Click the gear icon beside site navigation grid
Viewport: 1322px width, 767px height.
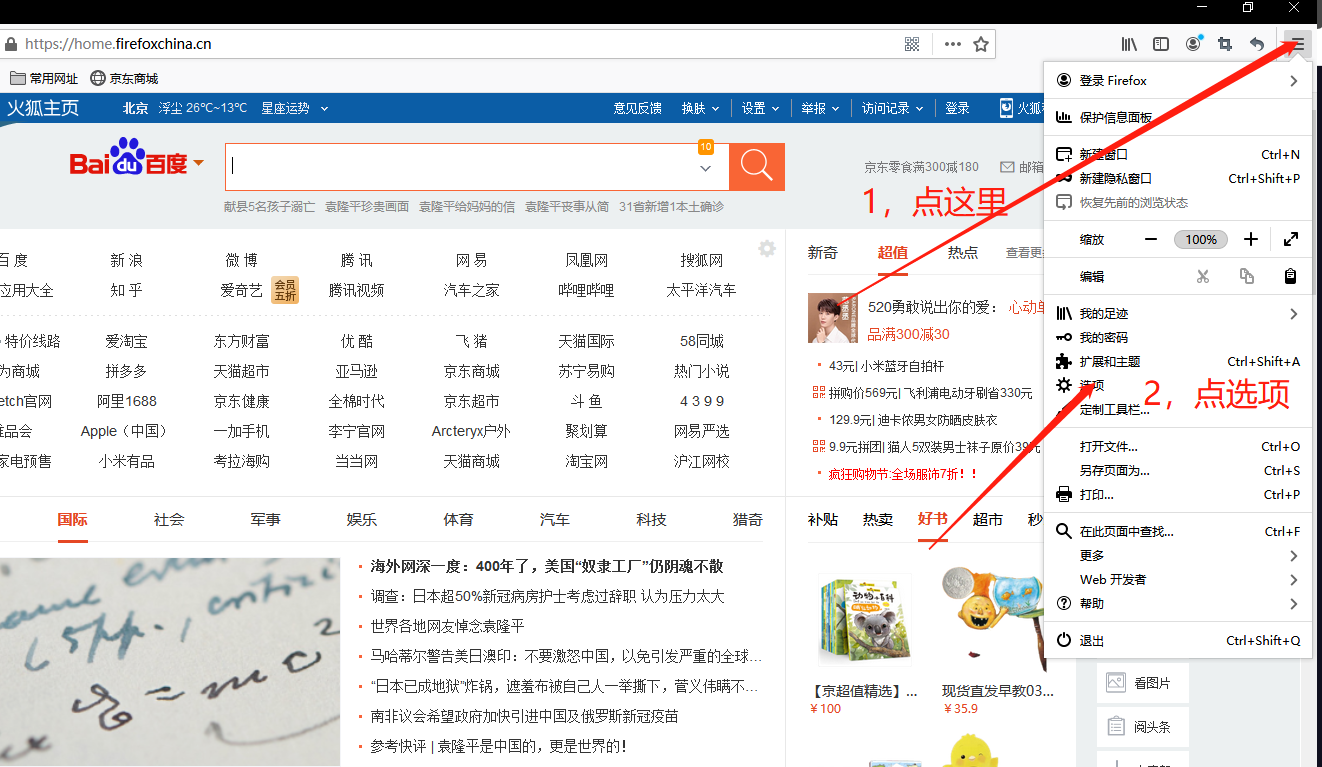pos(767,249)
